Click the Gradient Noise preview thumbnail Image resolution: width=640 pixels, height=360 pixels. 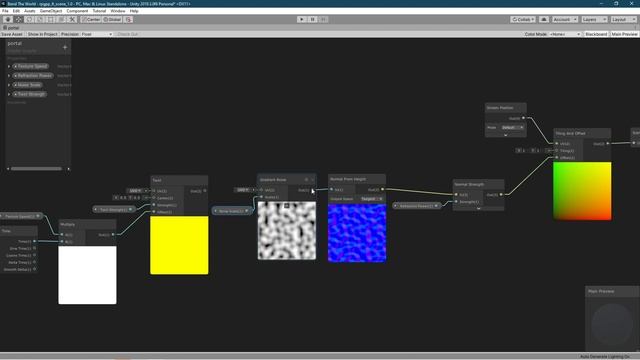(287, 230)
